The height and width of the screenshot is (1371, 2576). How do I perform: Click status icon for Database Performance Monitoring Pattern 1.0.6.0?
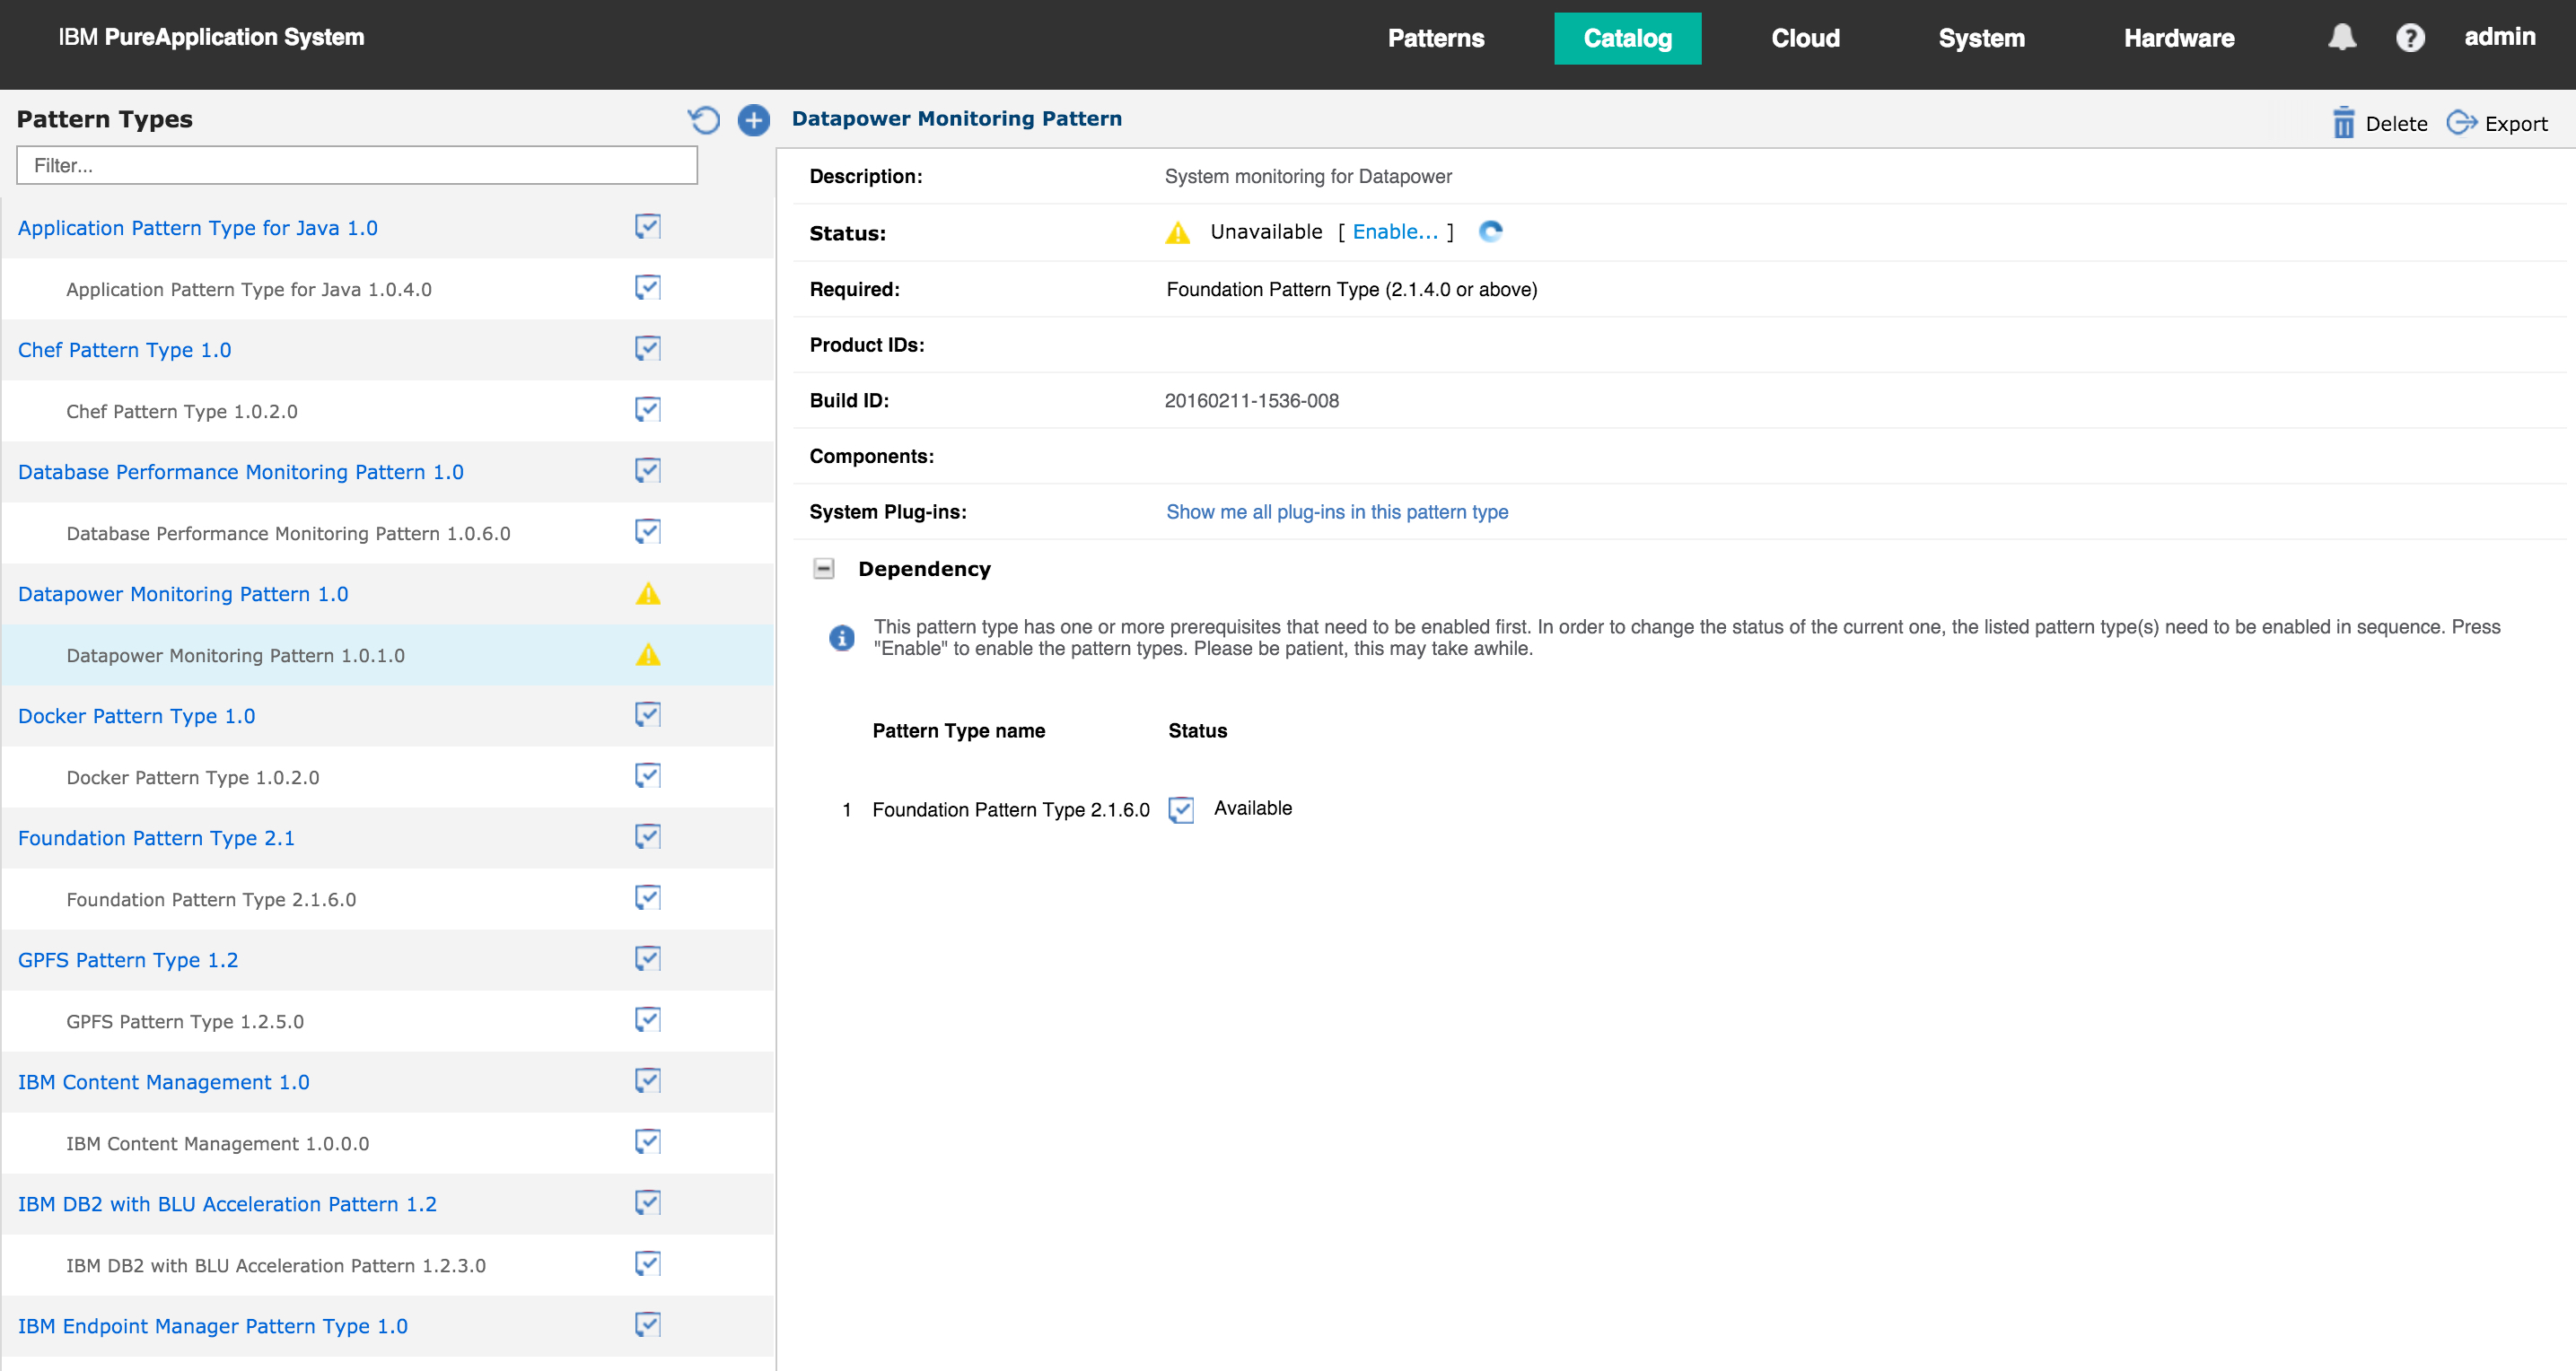tap(648, 531)
